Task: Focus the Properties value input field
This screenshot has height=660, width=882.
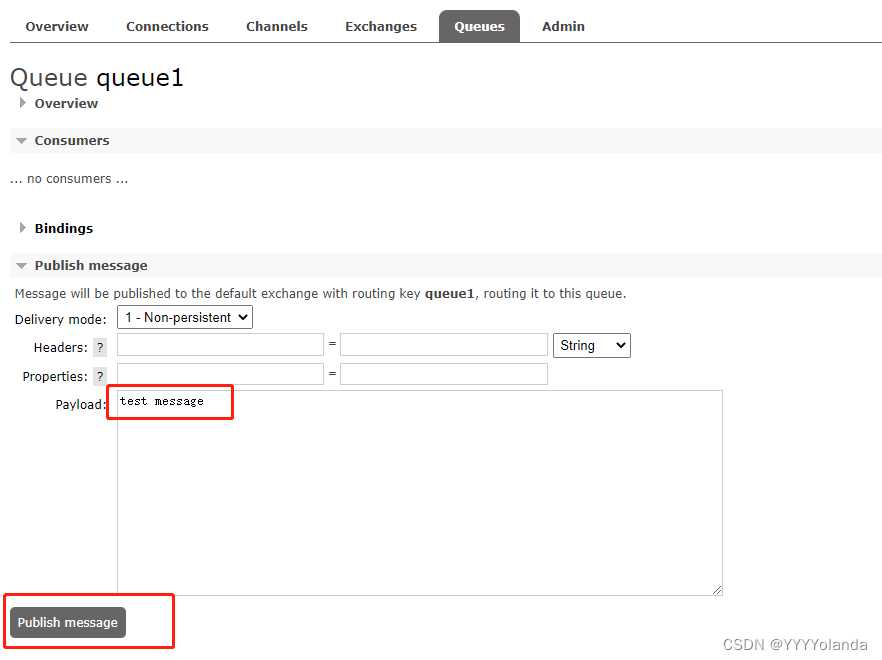Action: click(x=444, y=374)
